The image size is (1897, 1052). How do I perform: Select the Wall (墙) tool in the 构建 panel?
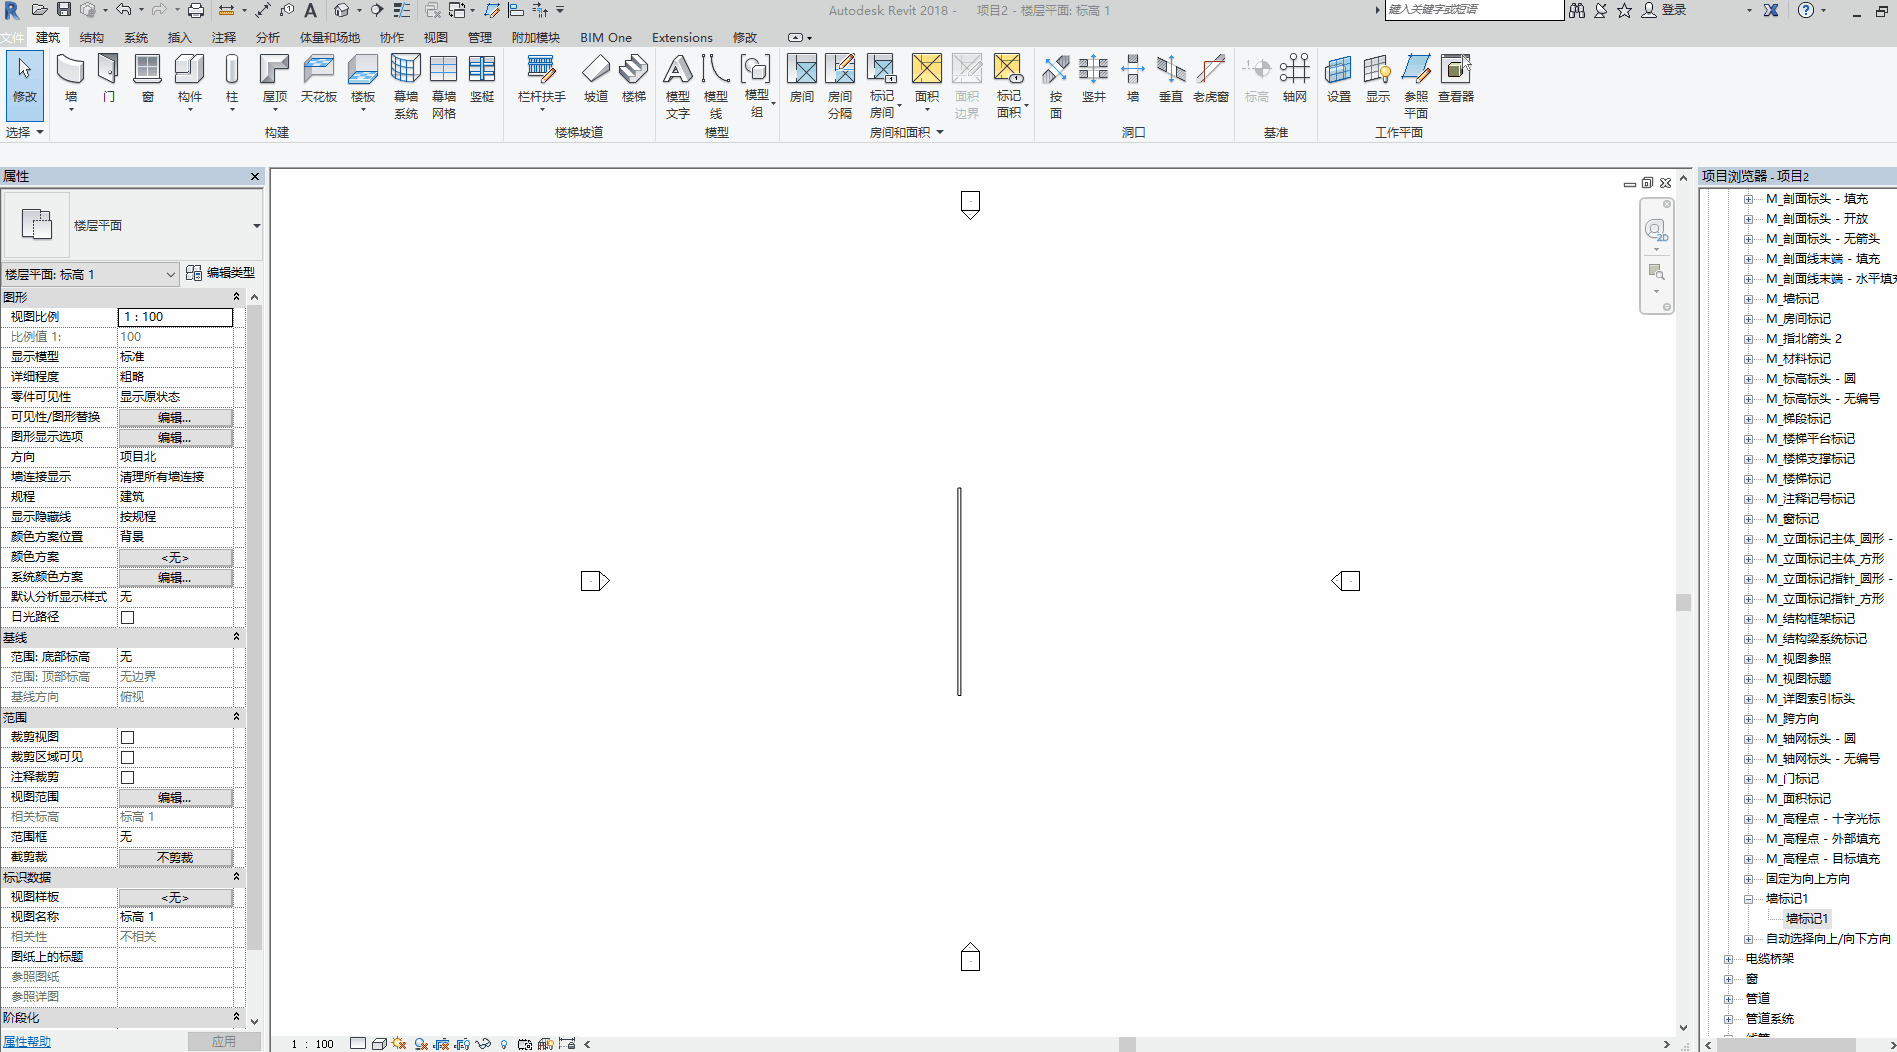[x=70, y=80]
